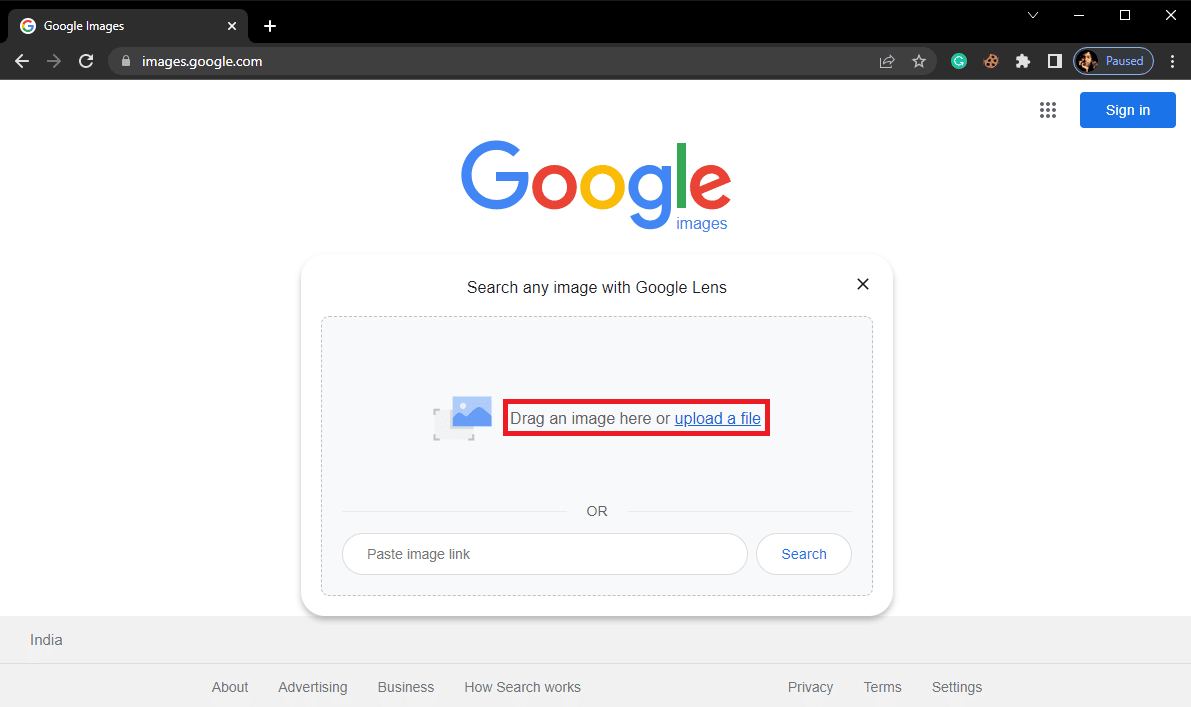Click the Paste image link field

click(x=545, y=554)
